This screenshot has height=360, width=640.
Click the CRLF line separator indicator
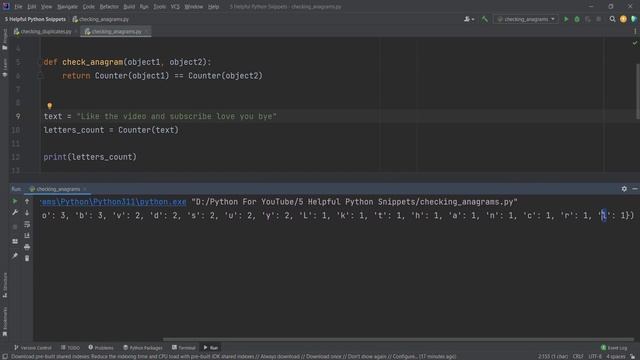(578, 356)
